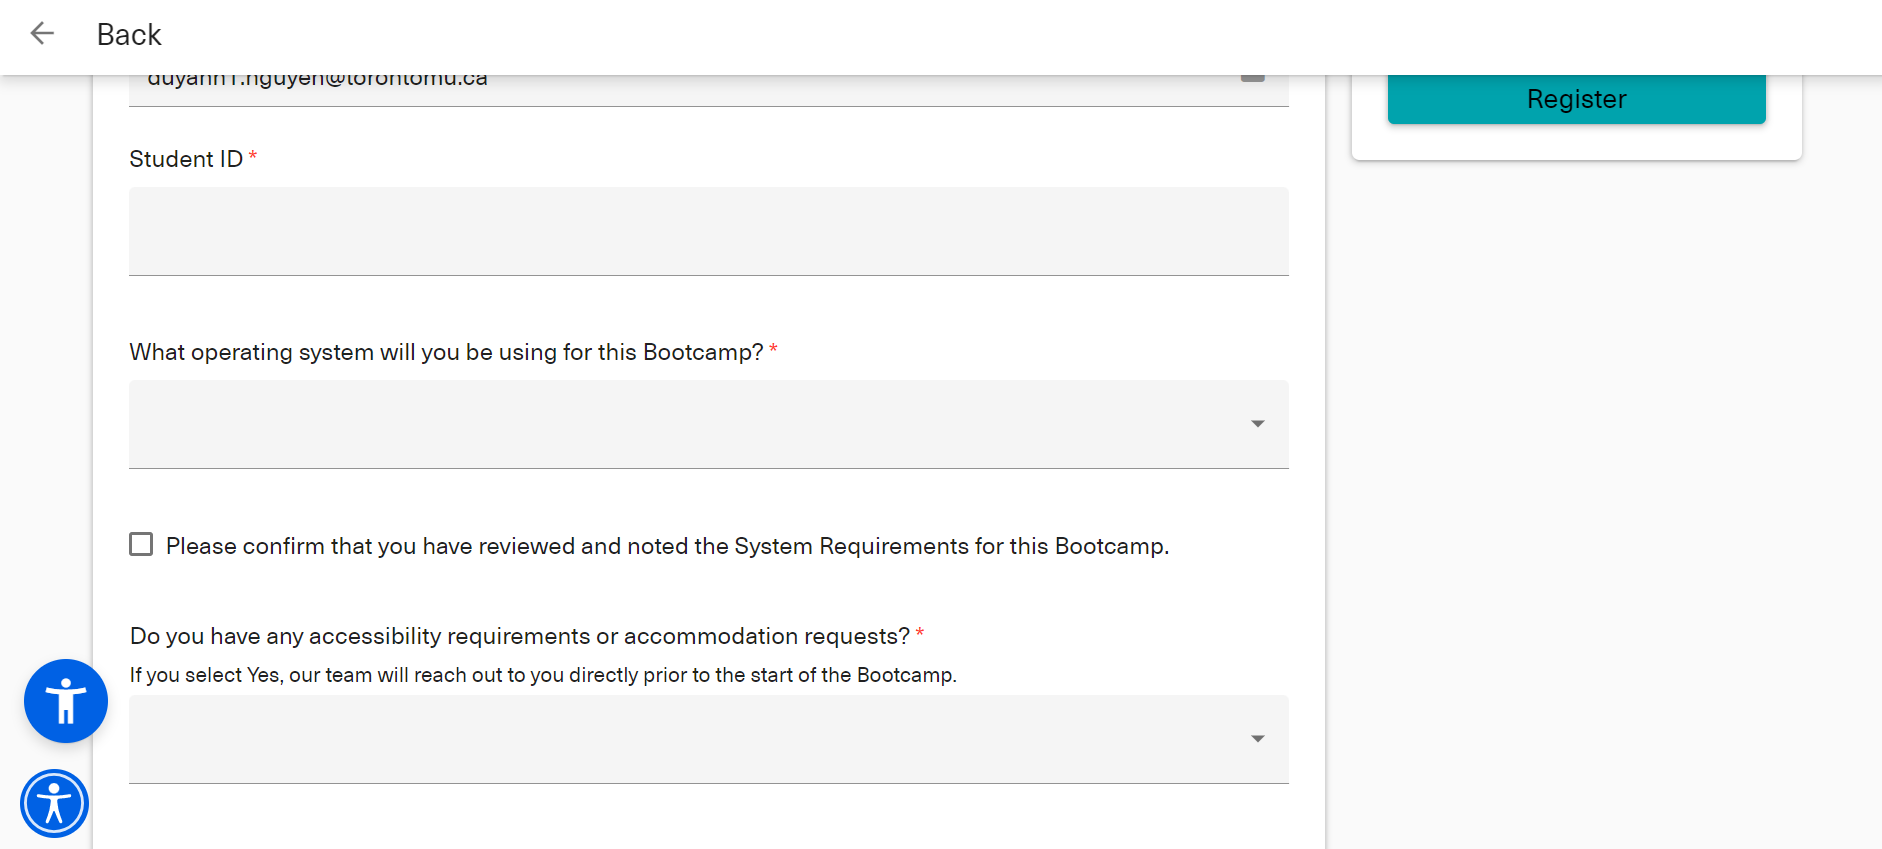Open the operating system selection field
Image resolution: width=1882 pixels, height=849 pixels.
click(x=690, y=424)
